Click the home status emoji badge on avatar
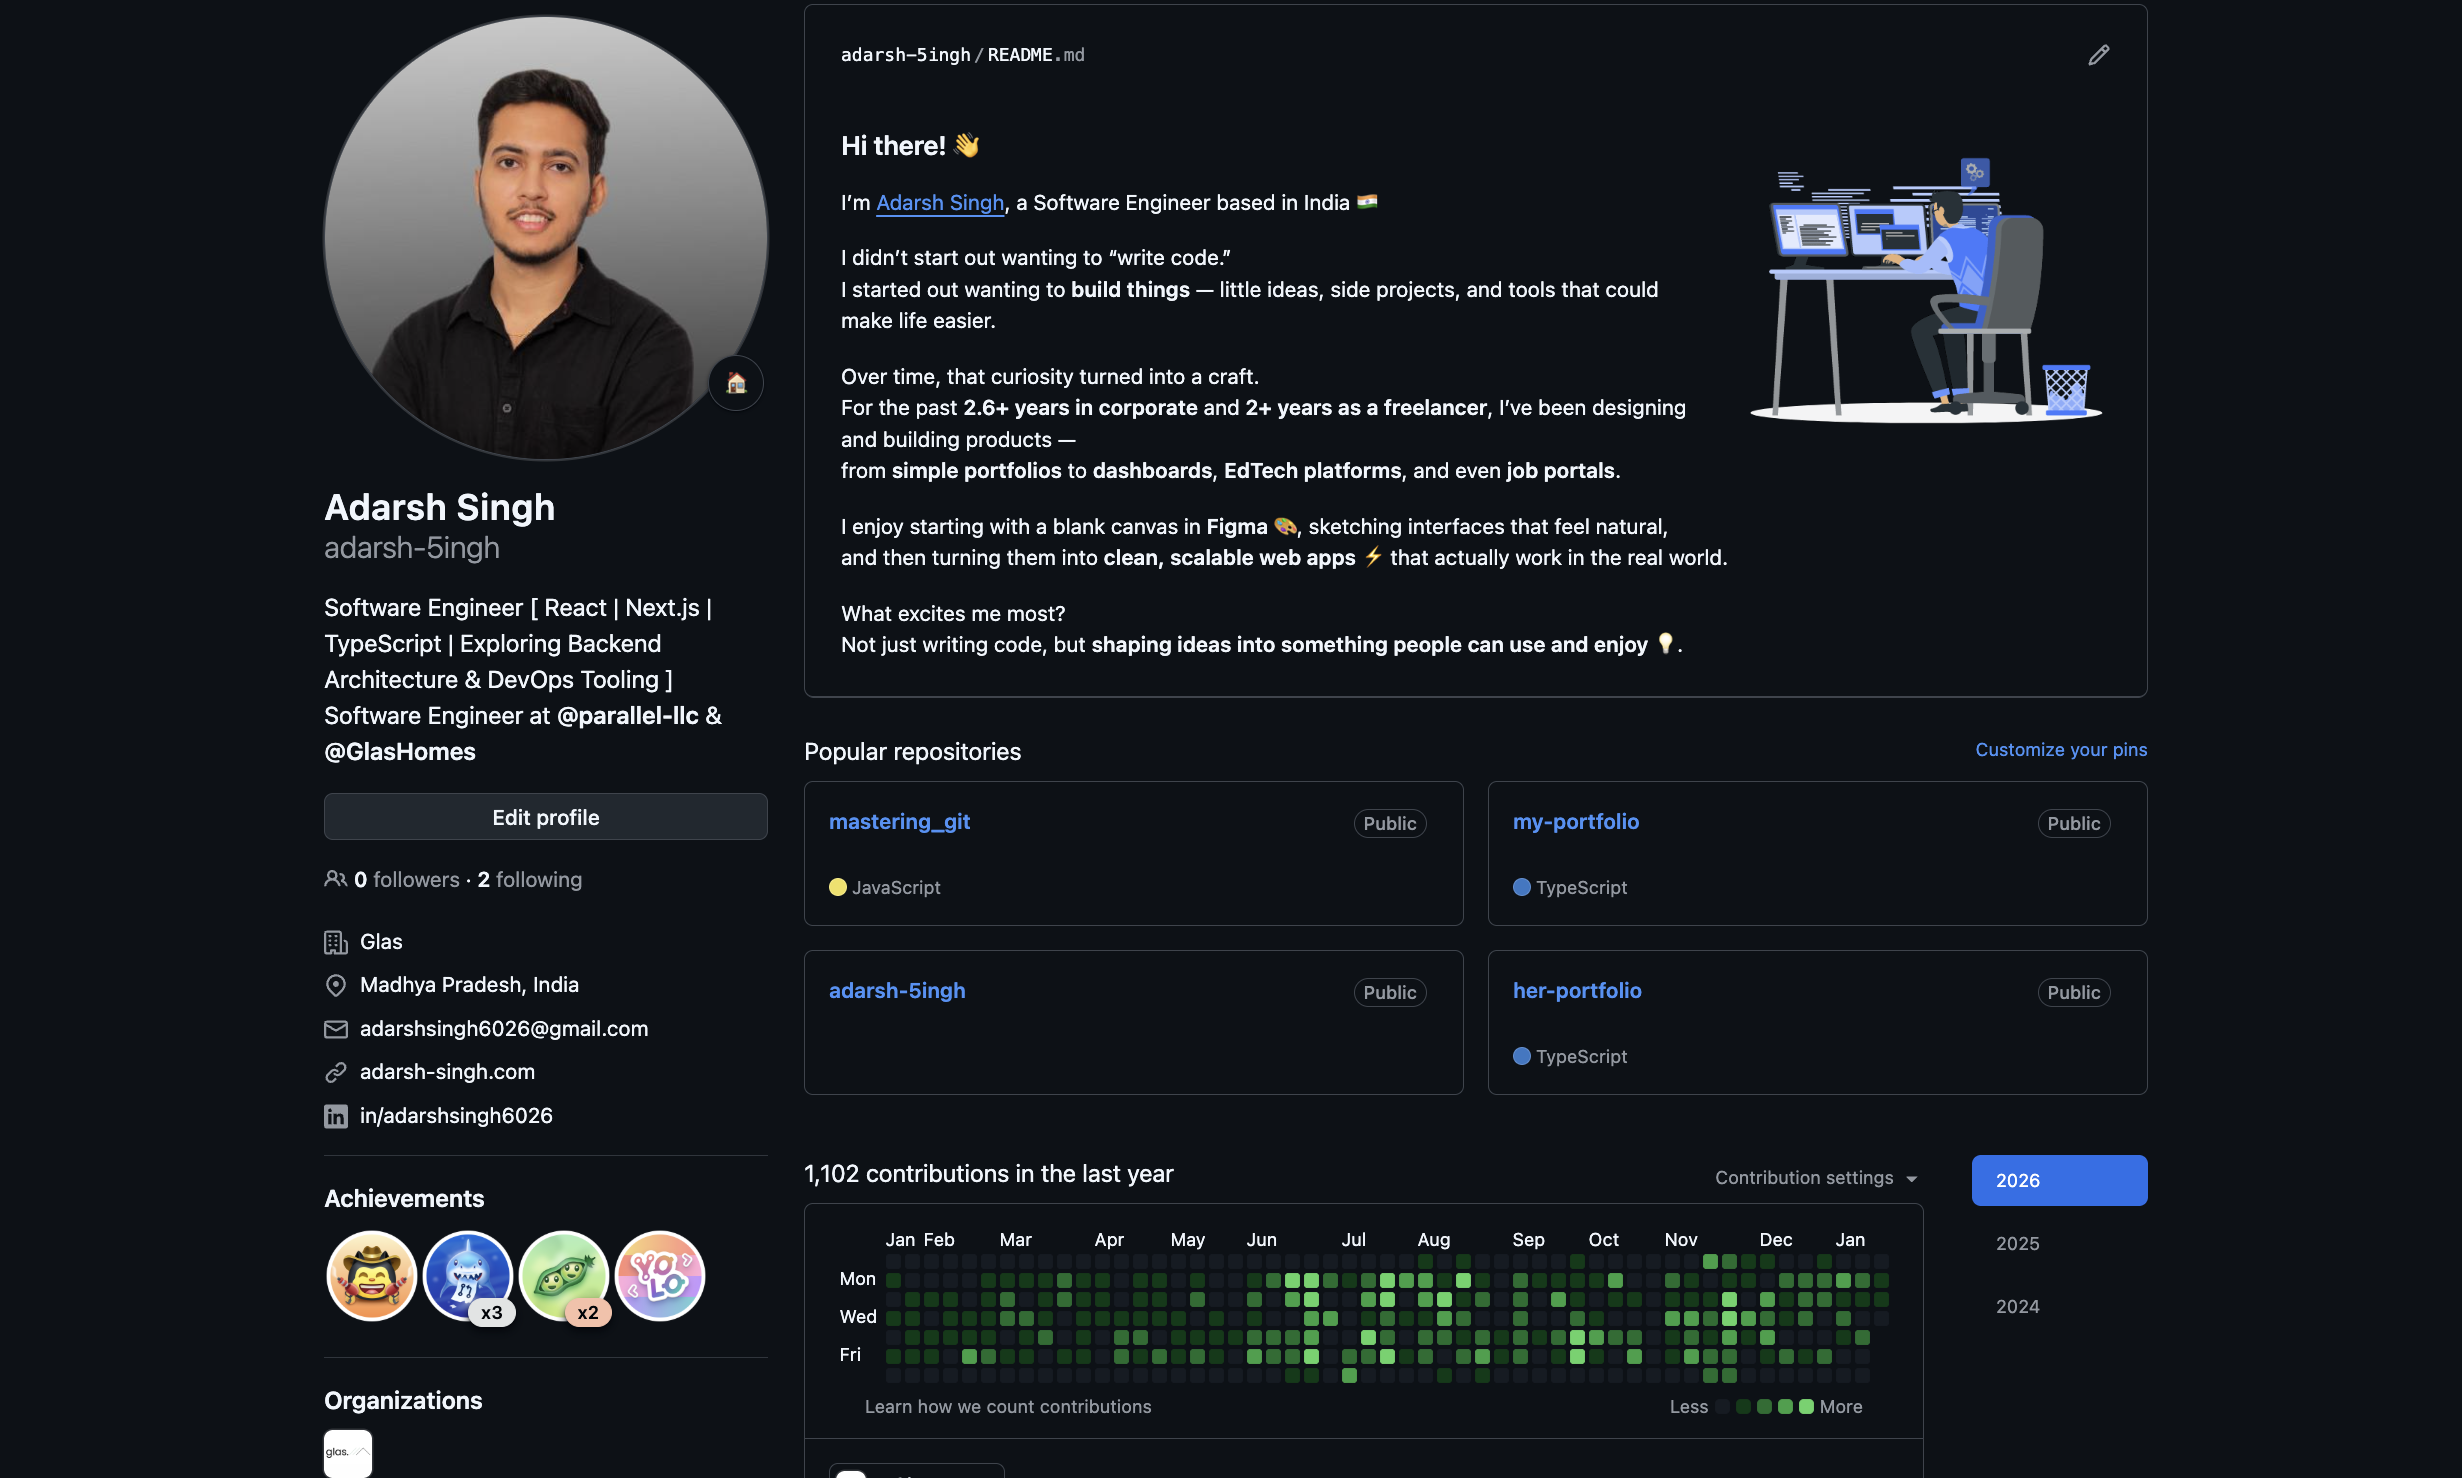2462x1478 pixels. pos(736,383)
